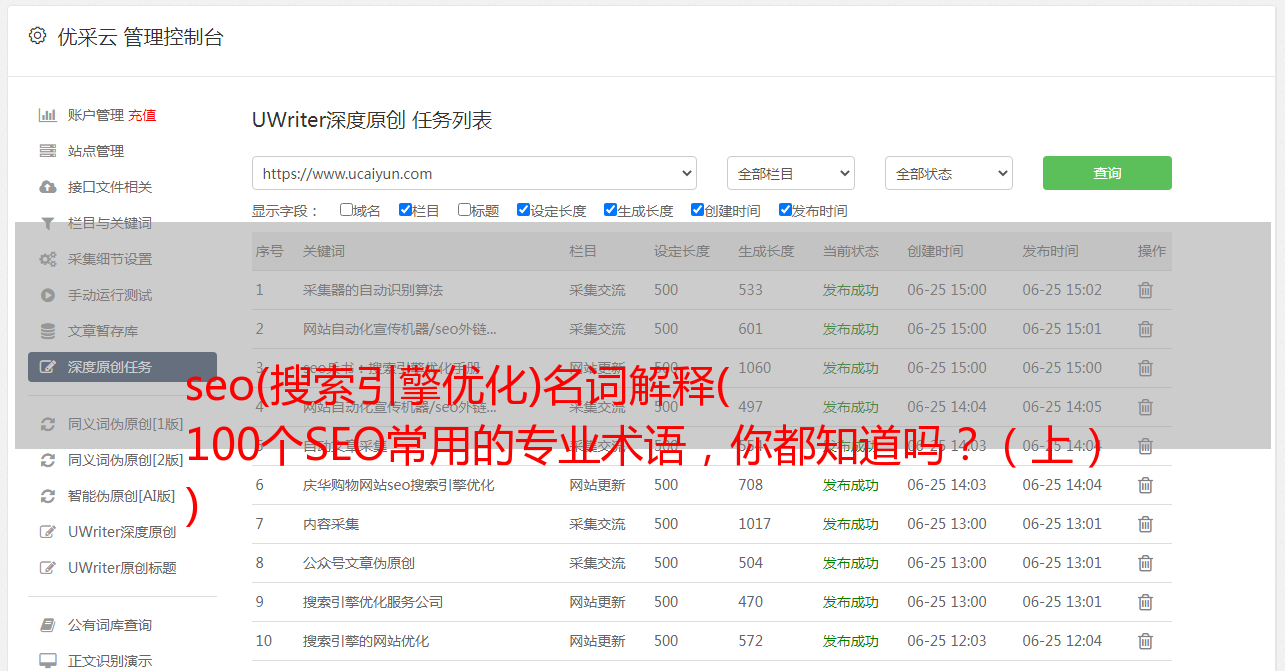This screenshot has width=1285, height=671.
Task: Open 手动运行测试 via its play icon
Action: click(47, 295)
